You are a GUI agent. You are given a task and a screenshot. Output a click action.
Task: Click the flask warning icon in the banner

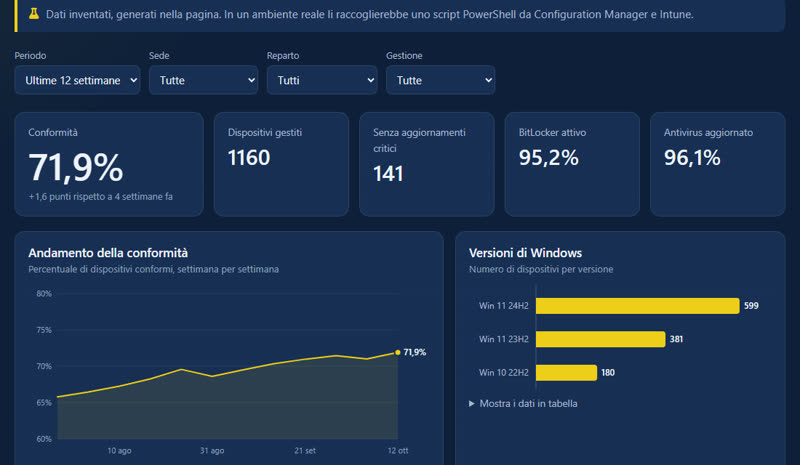click(x=34, y=14)
